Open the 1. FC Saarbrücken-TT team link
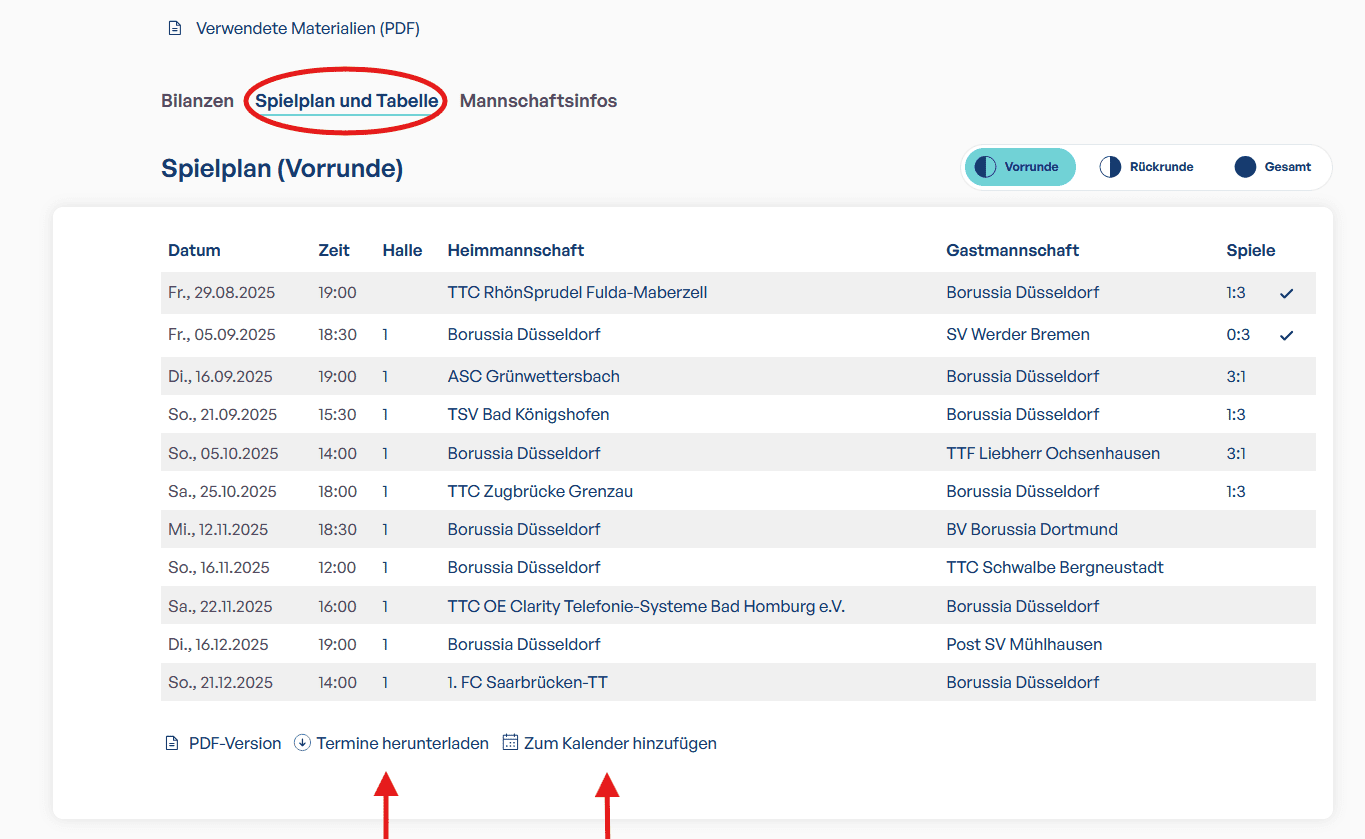The height and width of the screenshot is (839, 1365). coord(528,683)
